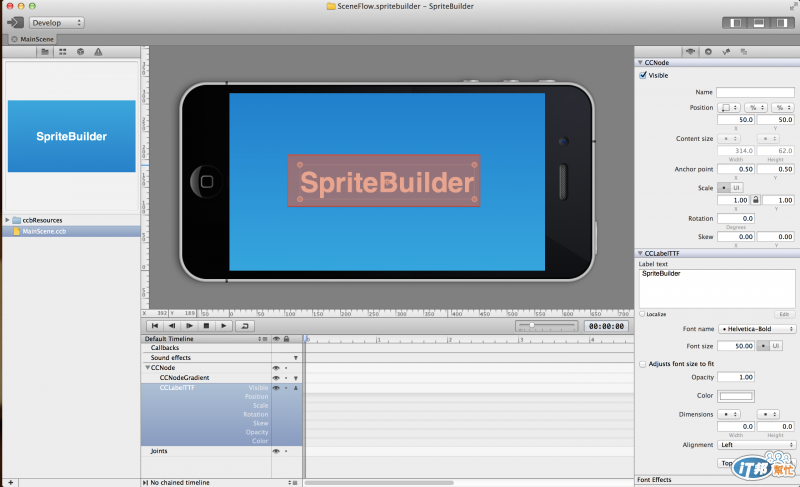The width and height of the screenshot is (800, 487).
Task: Toggle timeline loop playback button
Action: click(245, 326)
